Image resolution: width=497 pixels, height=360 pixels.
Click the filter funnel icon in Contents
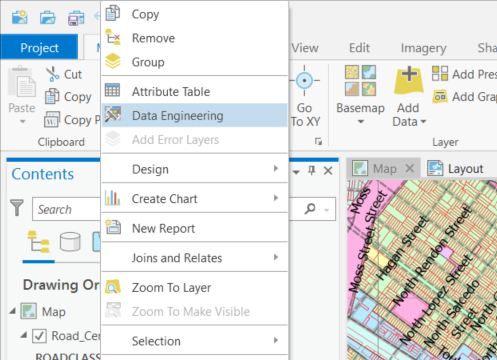coord(17,208)
